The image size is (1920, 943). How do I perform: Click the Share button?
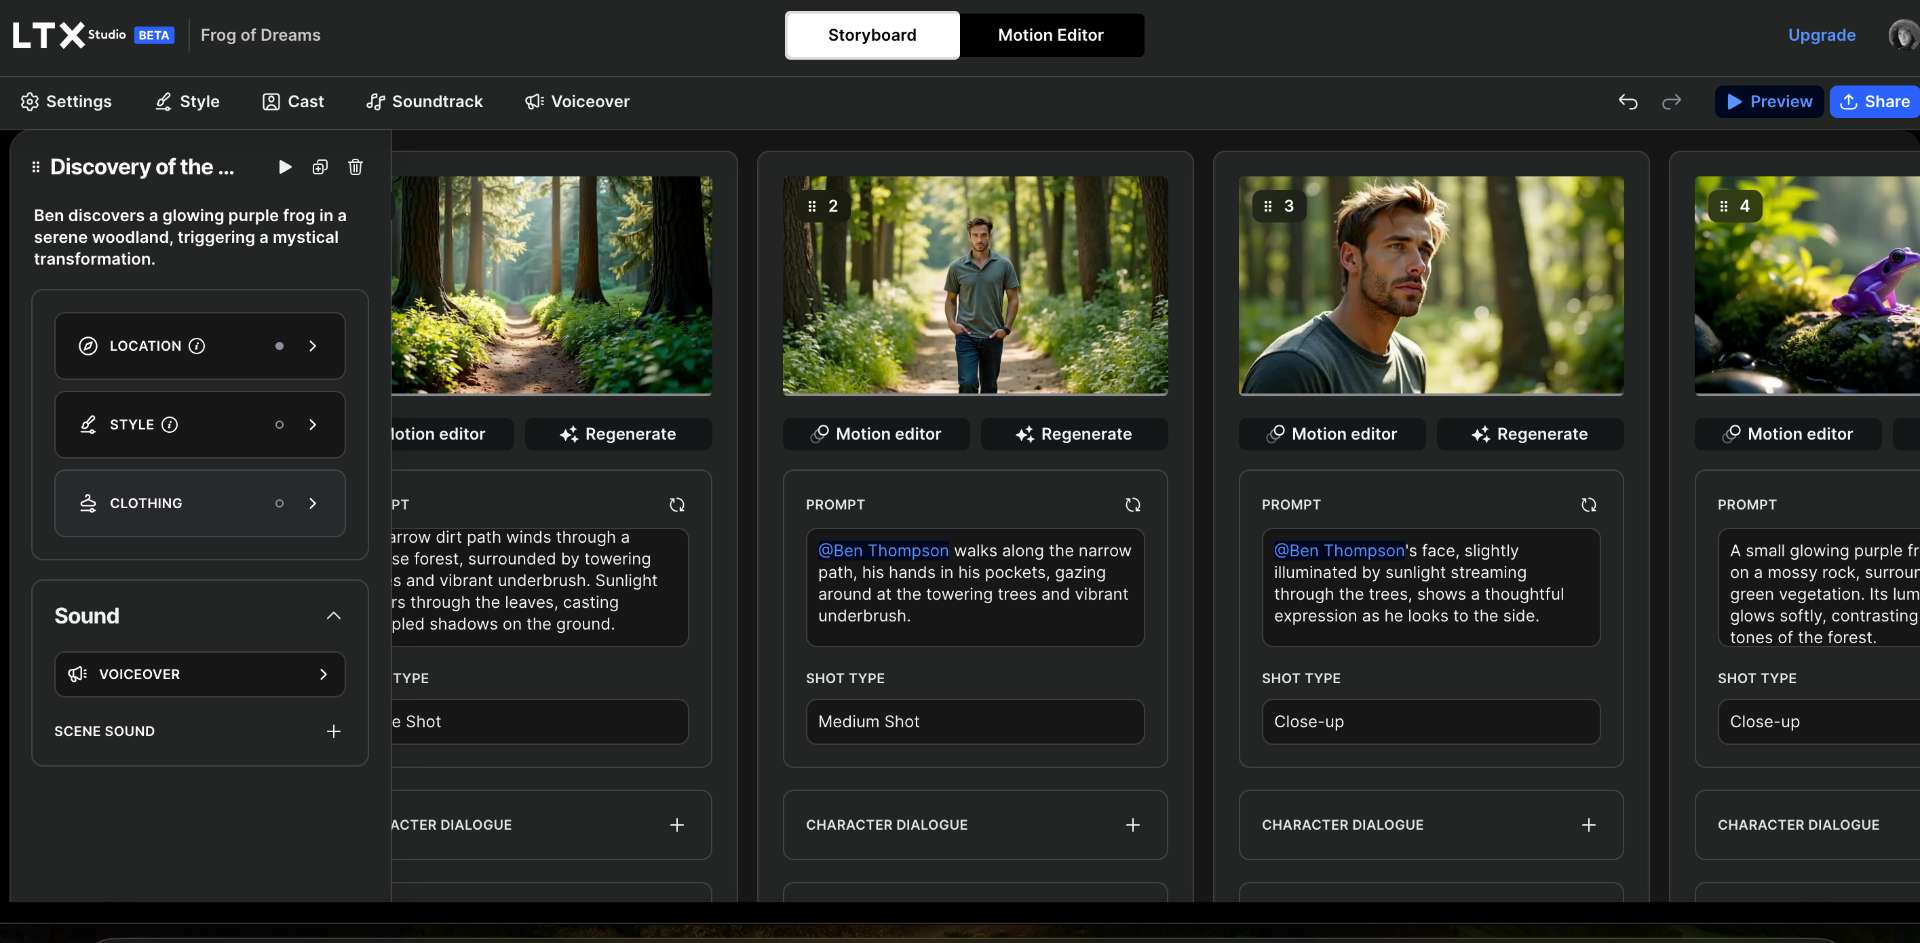(x=1875, y=101)
